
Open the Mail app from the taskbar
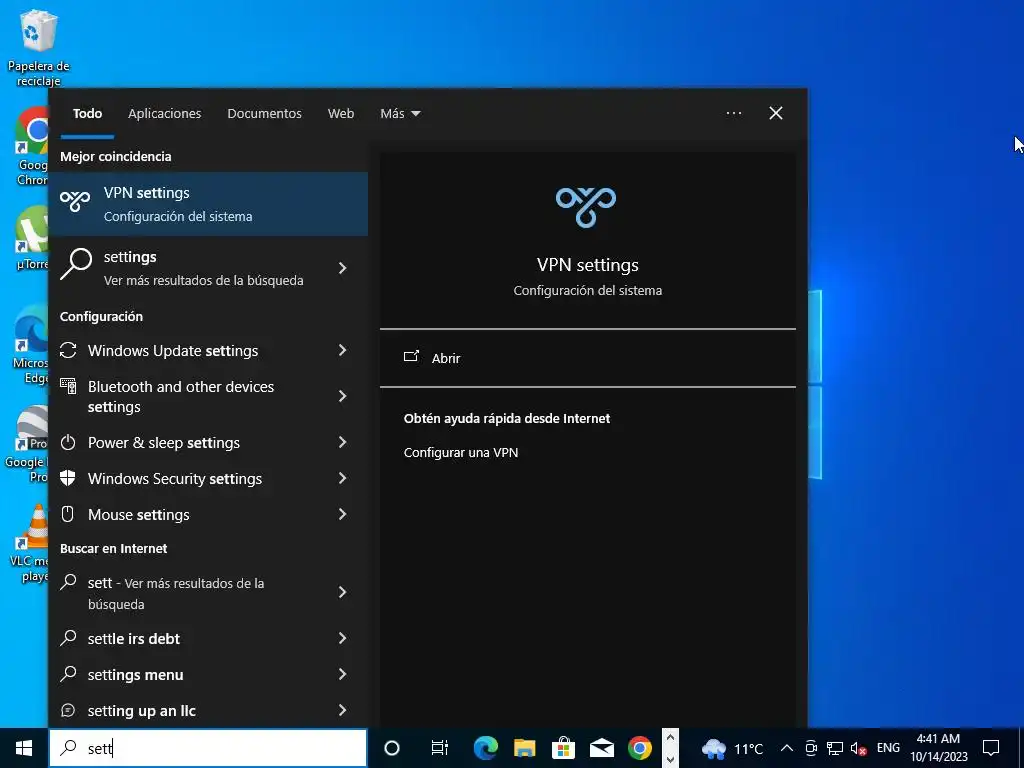[601, 748]
